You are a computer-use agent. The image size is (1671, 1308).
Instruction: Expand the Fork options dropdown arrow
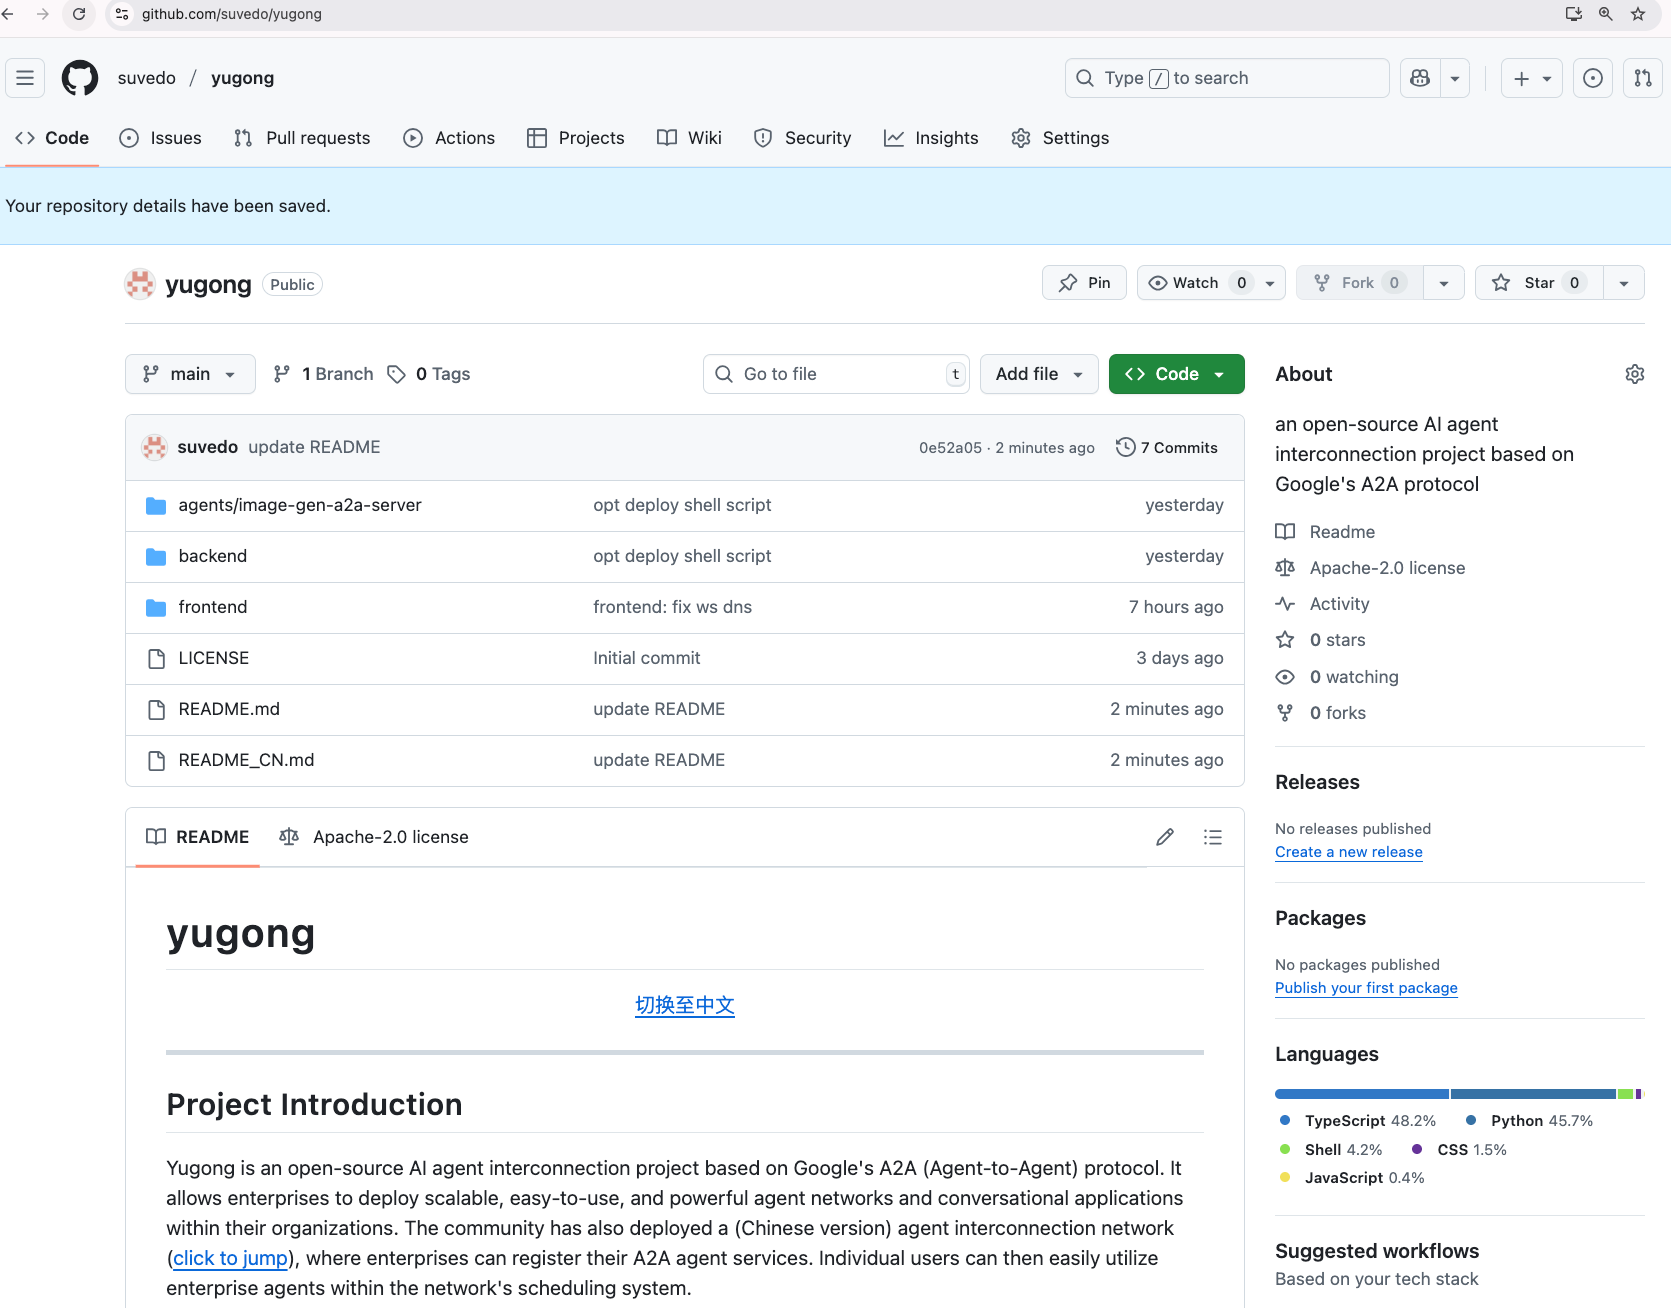(x=1444, y=283)
